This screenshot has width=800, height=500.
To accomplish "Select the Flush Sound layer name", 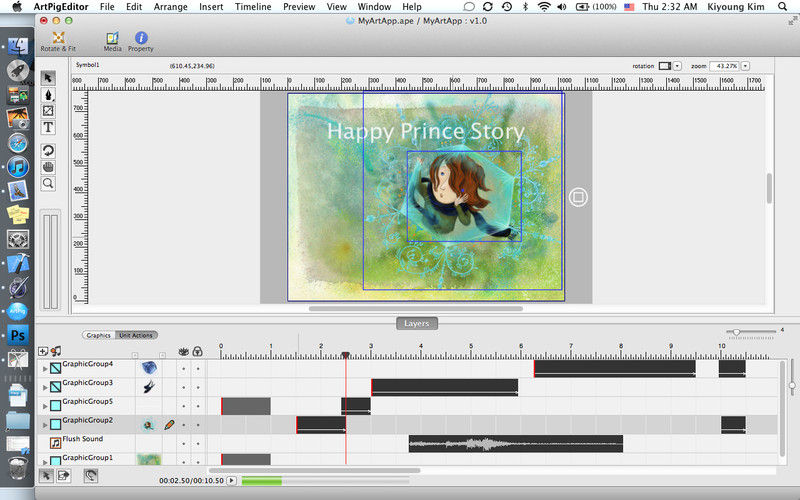I will pos(83,439).
